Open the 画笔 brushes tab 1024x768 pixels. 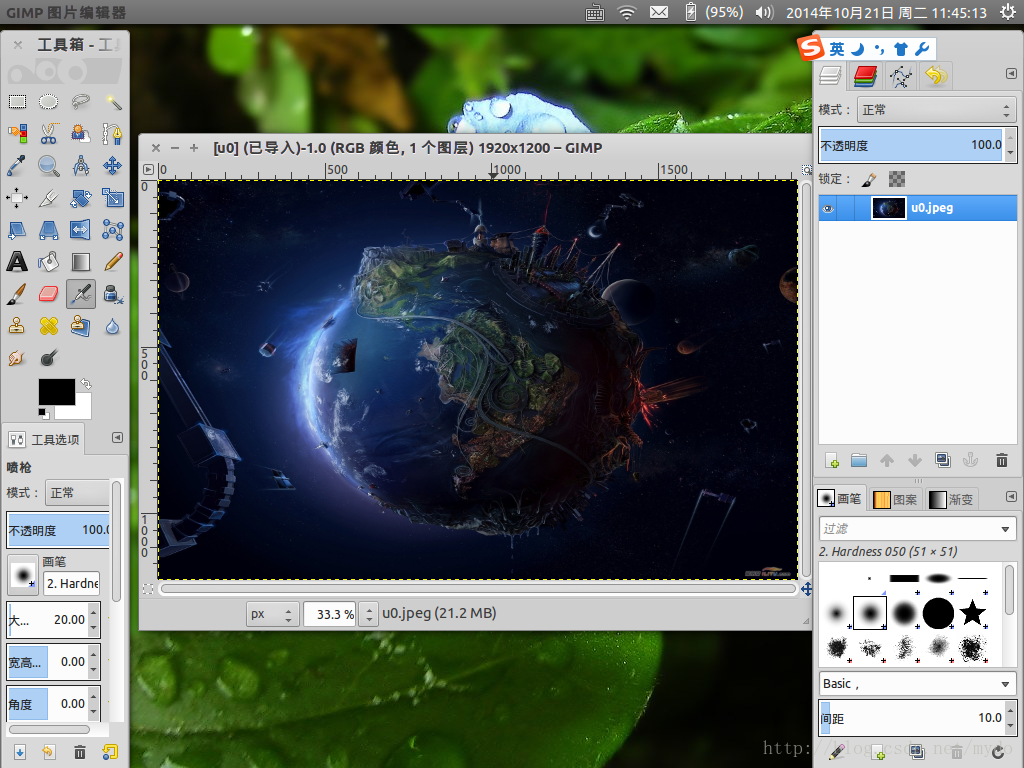pyautogui.click(x=840, y=499)
